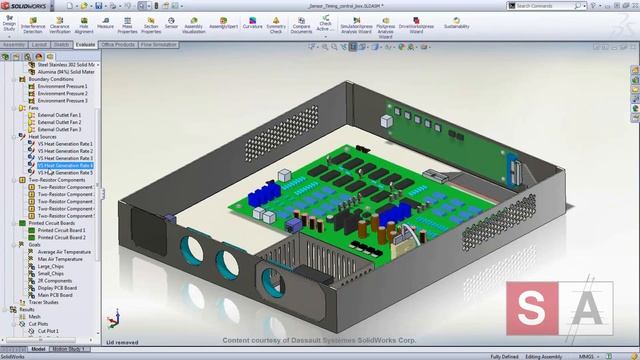
Task: Open Section Properties
Action: tap(151, 25)
